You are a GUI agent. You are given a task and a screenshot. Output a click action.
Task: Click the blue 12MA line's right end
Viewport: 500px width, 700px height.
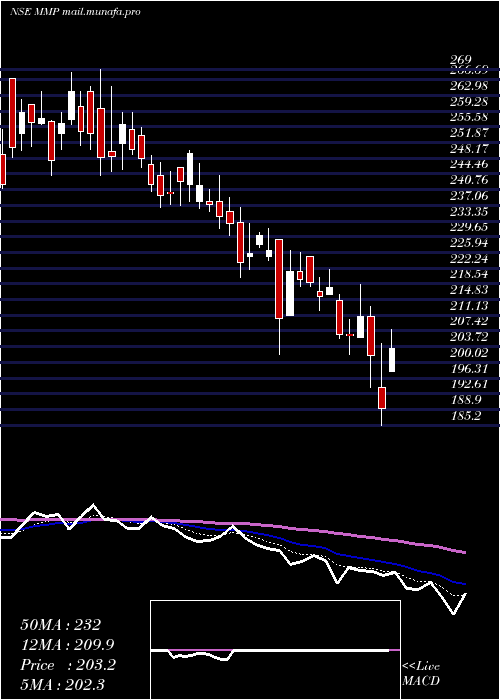[464, 583]
